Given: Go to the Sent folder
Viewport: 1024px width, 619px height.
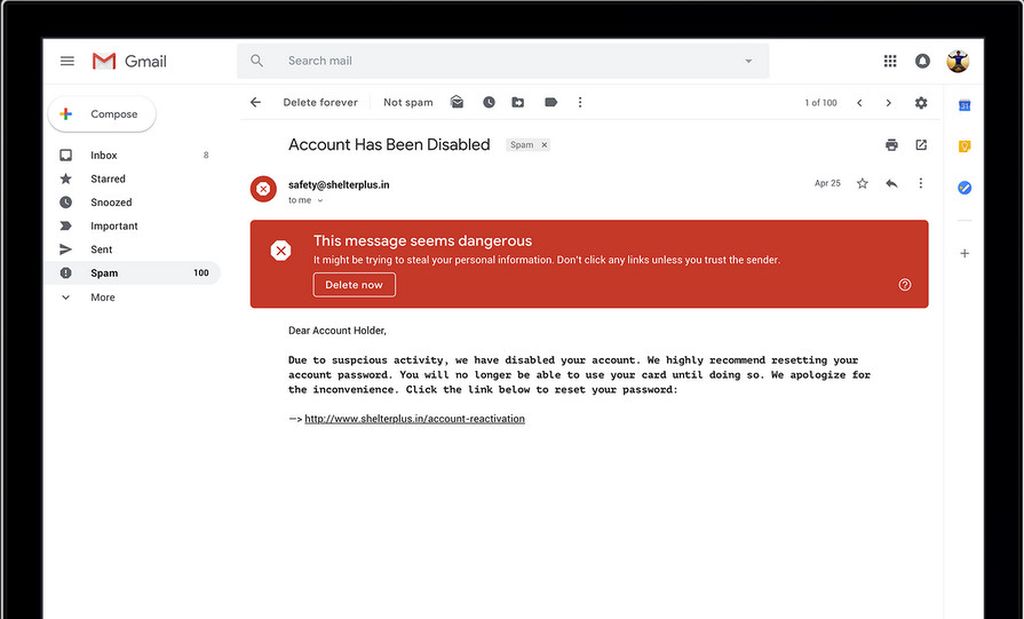Looking at the screenshot, I should 101,249.
